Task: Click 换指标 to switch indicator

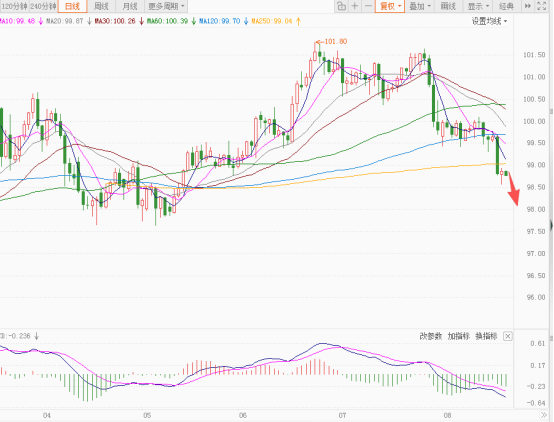Action: click(487, 336)
